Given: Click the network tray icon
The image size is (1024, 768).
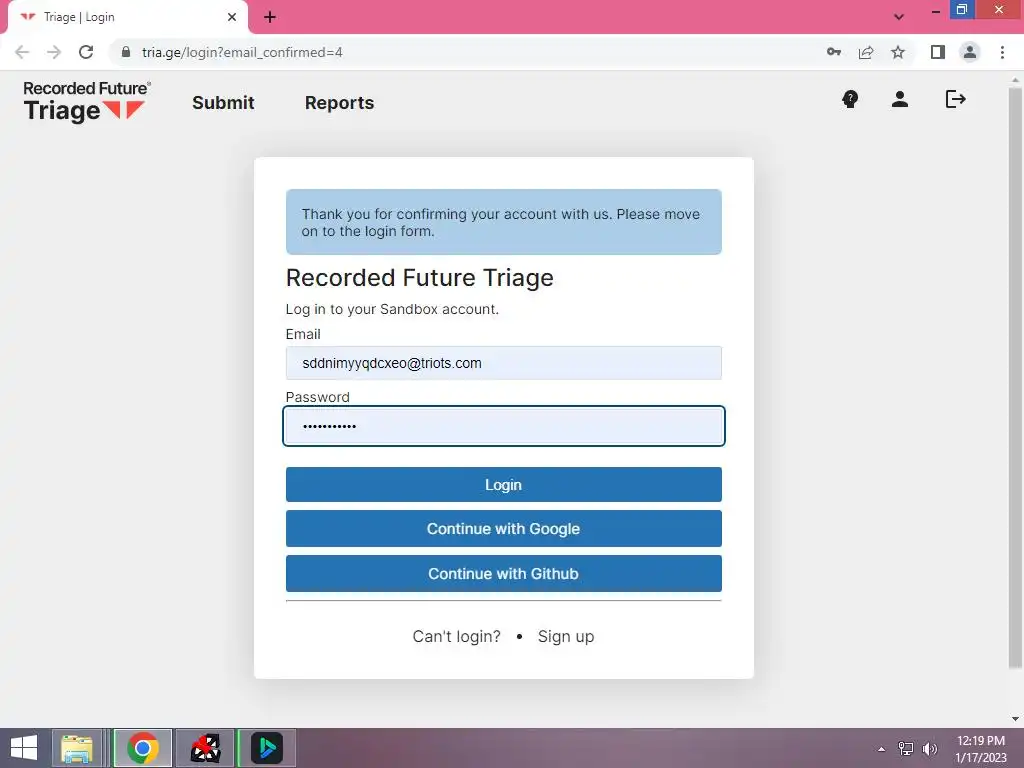Looking at the screenshot, I should [x=906, y=749].
